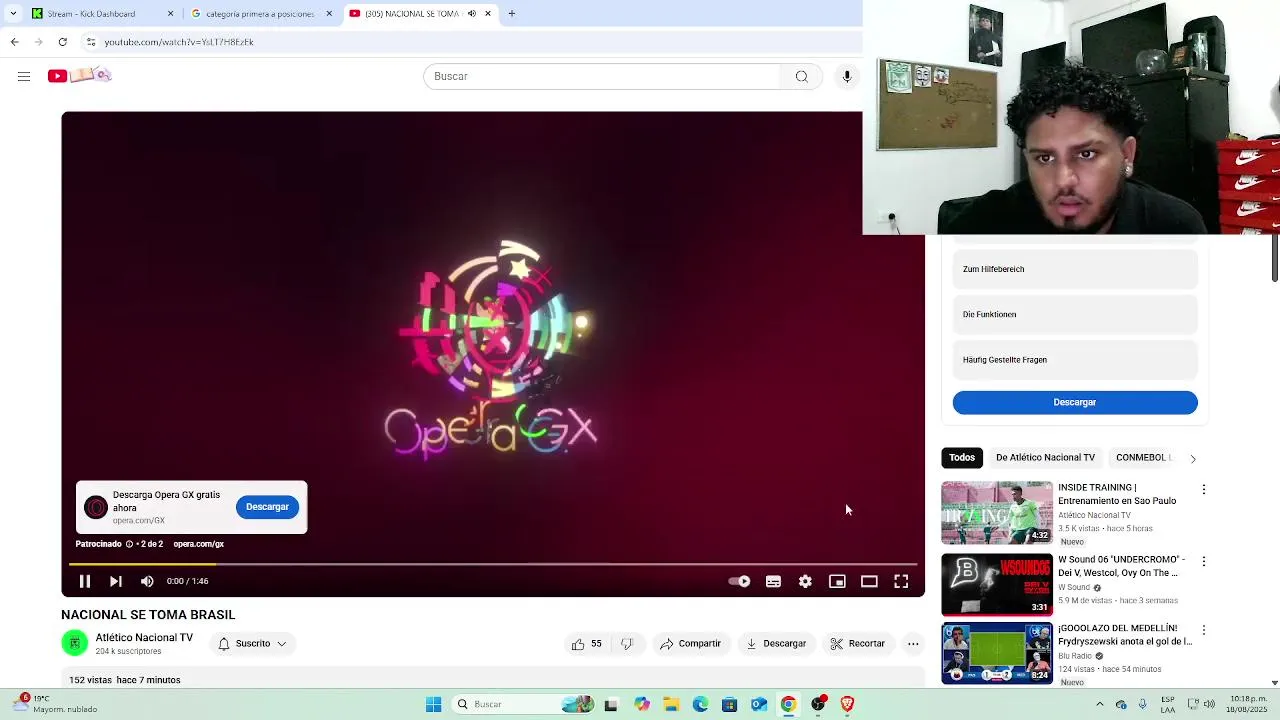Open Brave browser from the taskbar
The image size is (1280, 720).
point(847,704)
